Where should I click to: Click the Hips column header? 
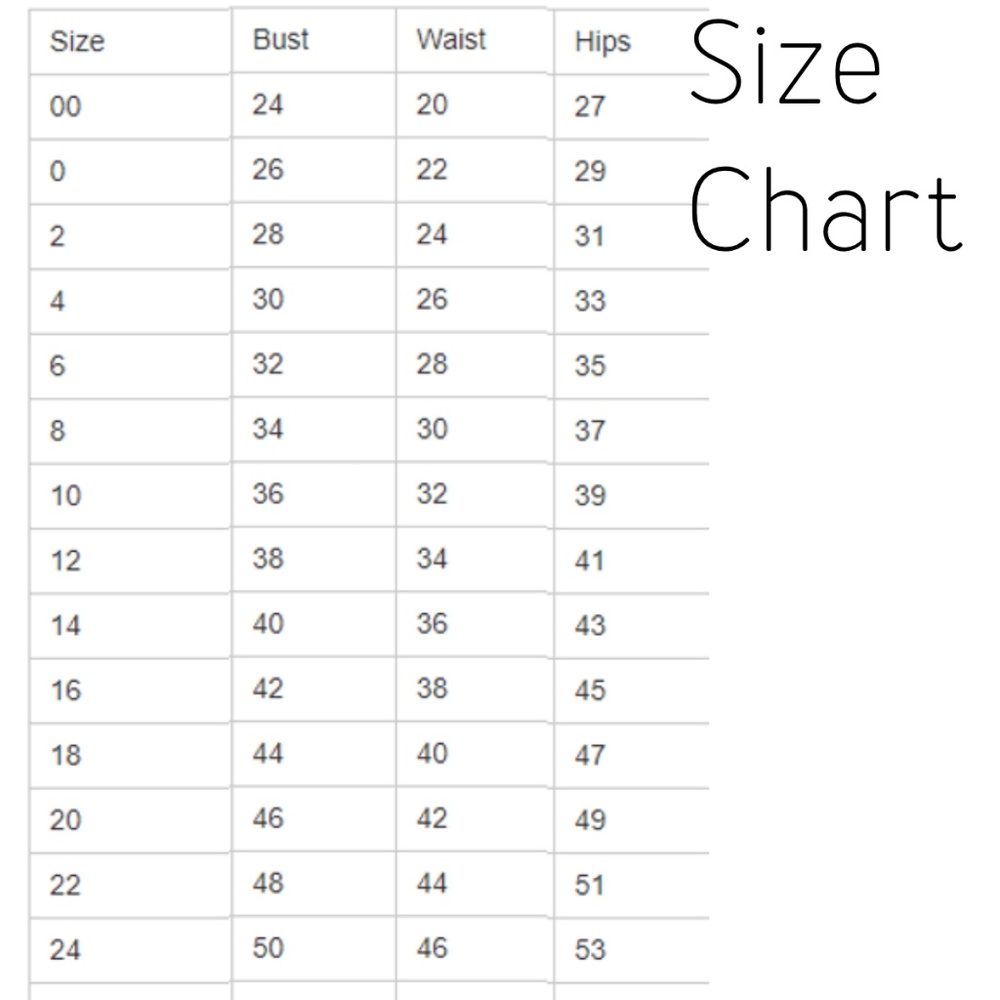602,42
